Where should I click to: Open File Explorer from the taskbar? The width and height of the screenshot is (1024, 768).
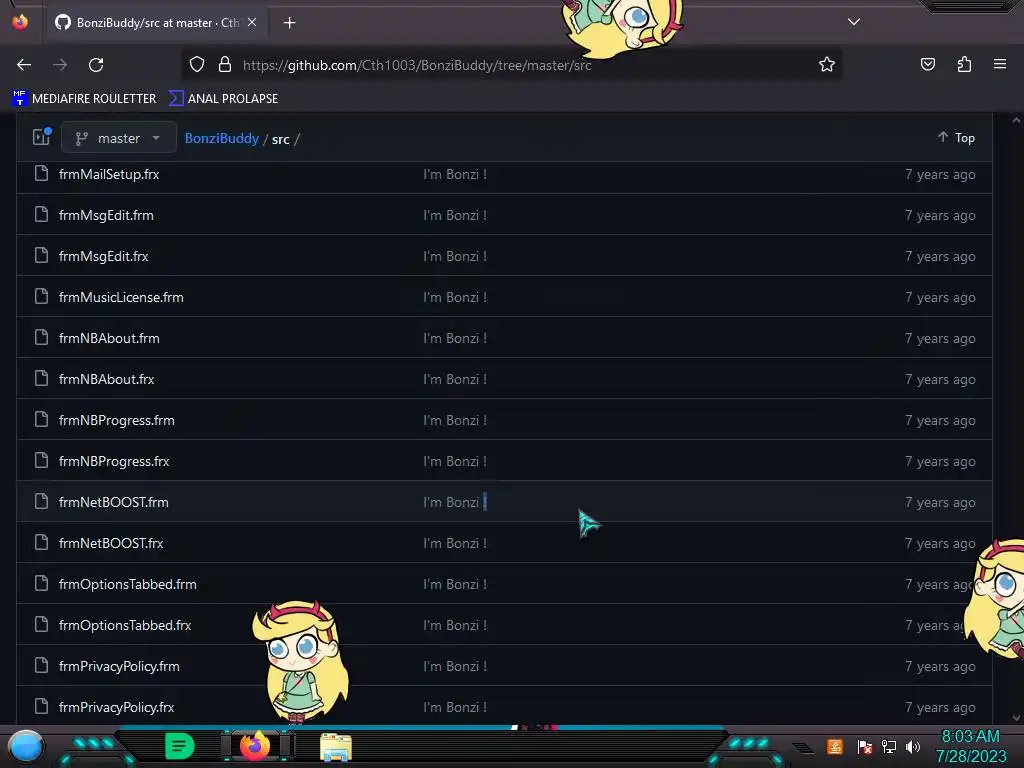(x=336, y=747)
